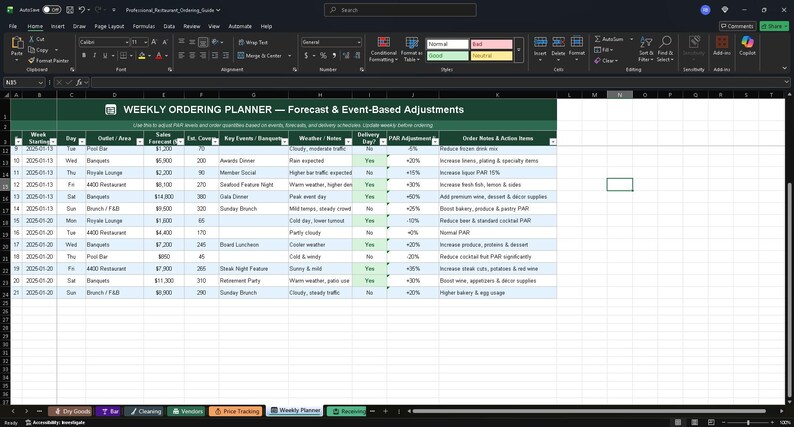Open the Data ribbon tab

click(x=169, y=26)
